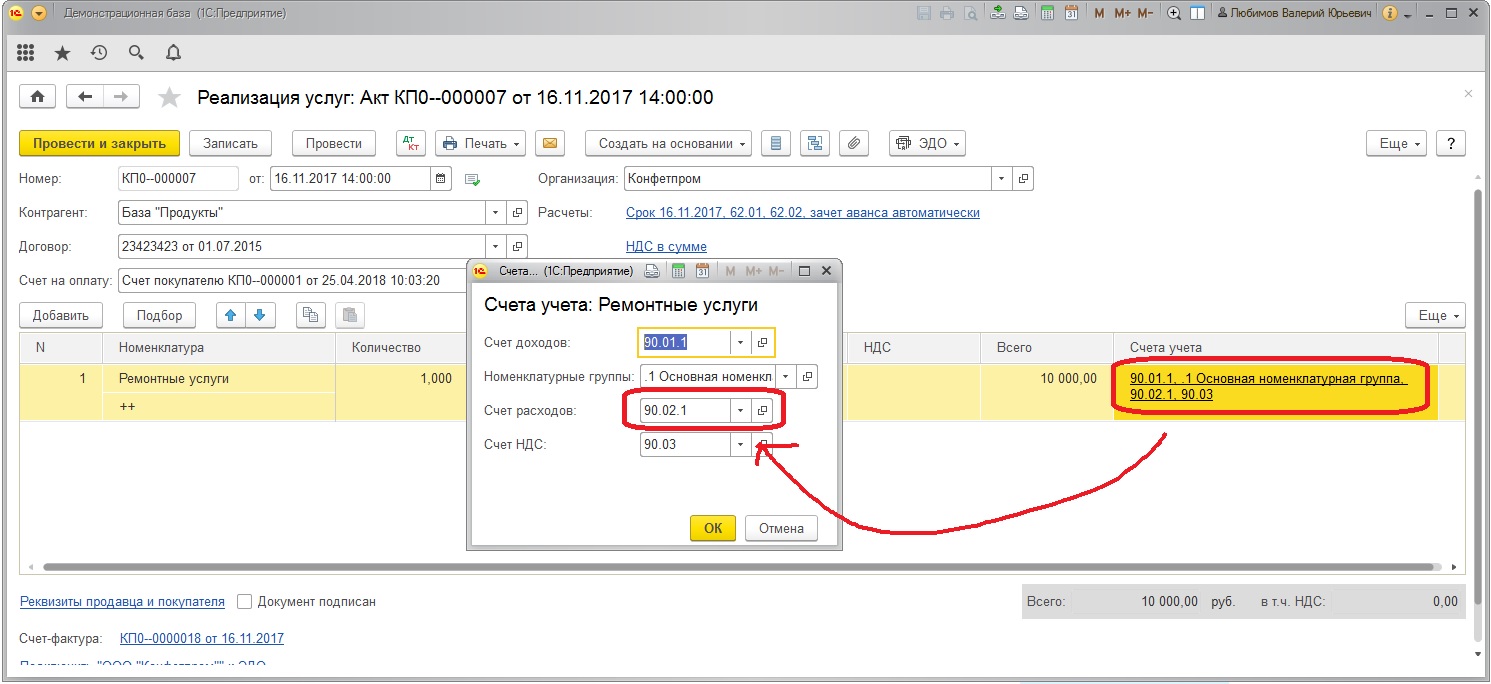The width and height of the screenshot is (1491, 684).
Task: Open НДС в сумме link
Action: coord(666,246)
